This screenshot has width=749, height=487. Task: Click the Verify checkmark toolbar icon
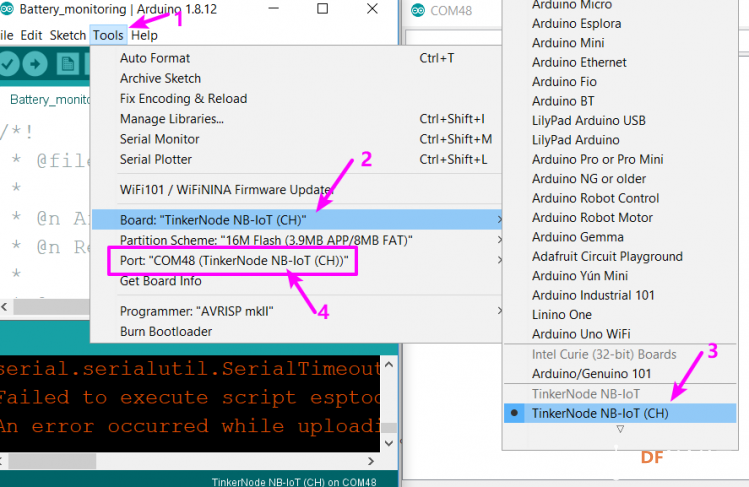click(8, 64)
